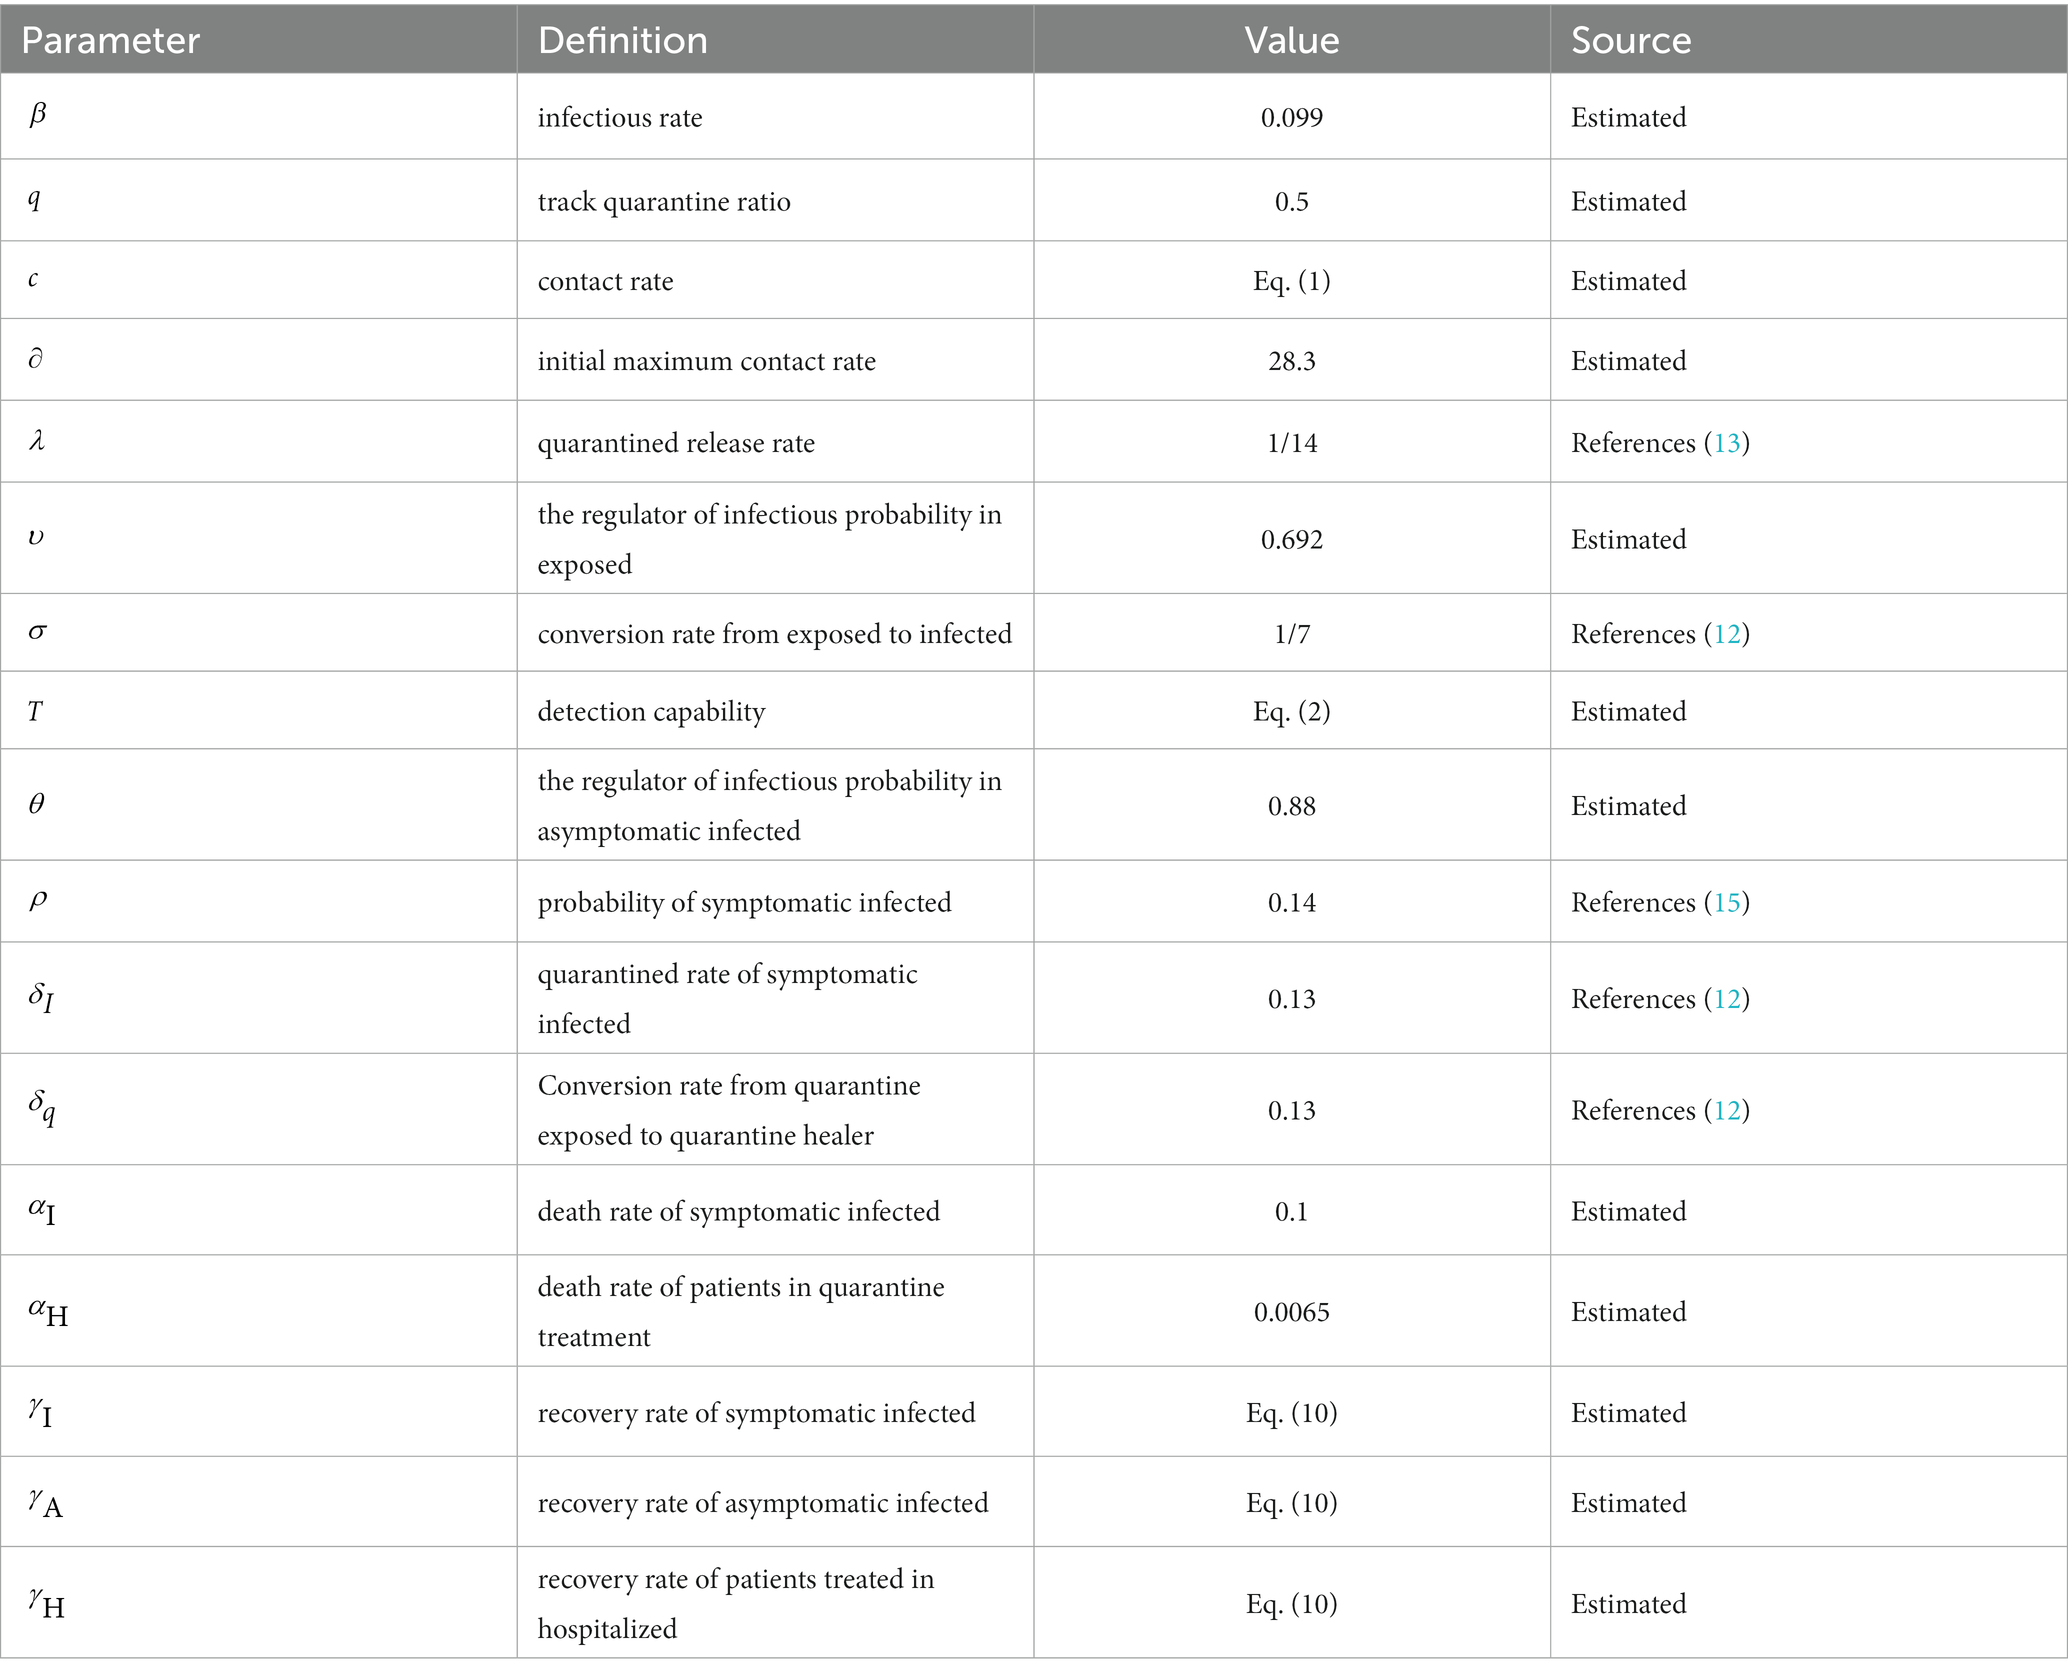Select the value 0.099

point(1292,118)
